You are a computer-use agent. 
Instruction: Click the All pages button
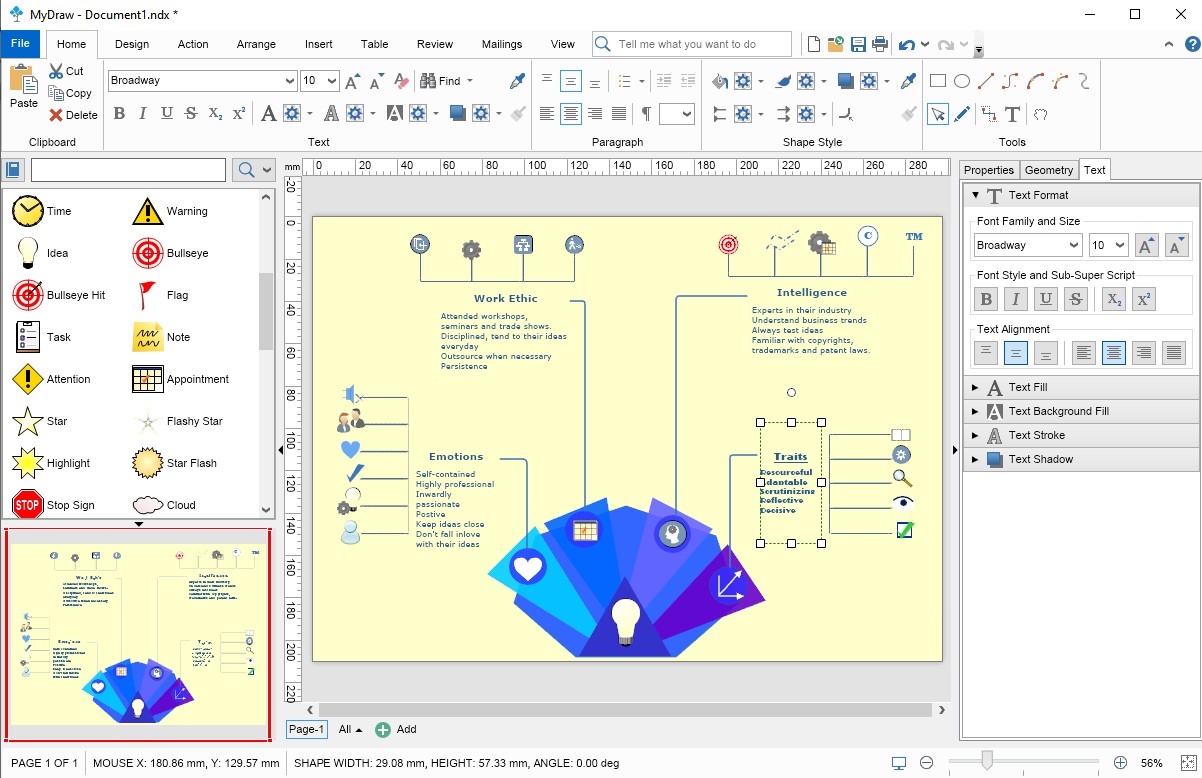[x=350, y=729]
